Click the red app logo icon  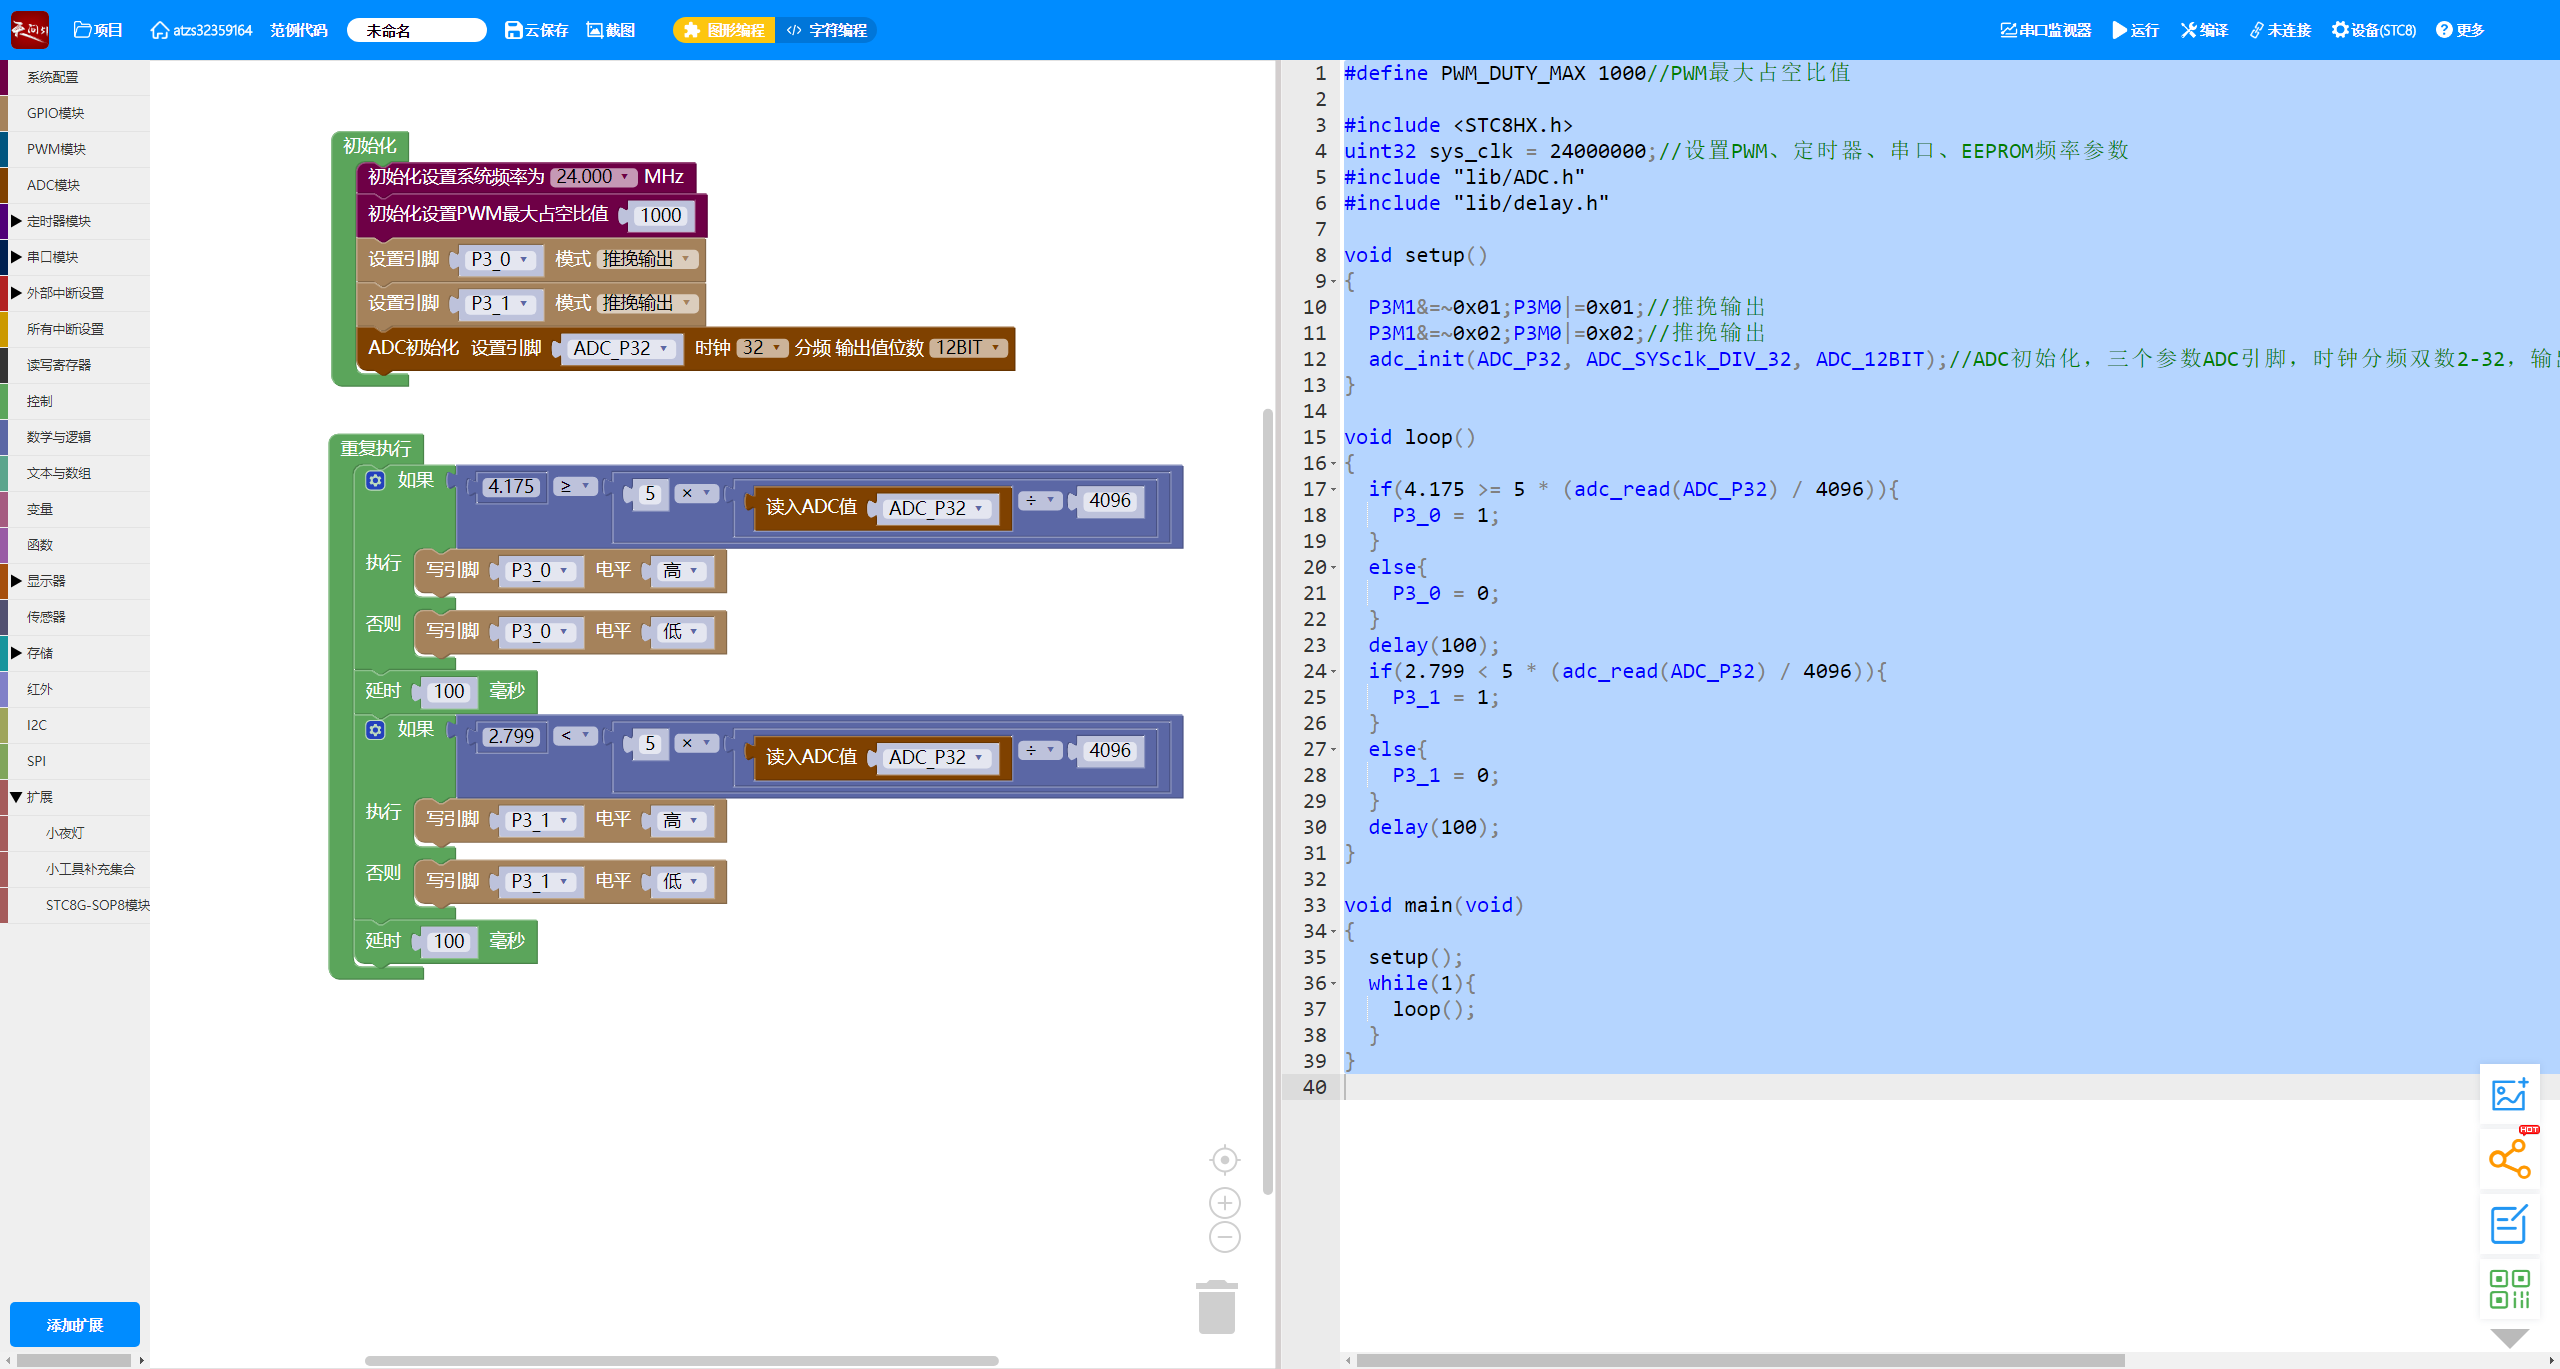[x=29, y=30]
